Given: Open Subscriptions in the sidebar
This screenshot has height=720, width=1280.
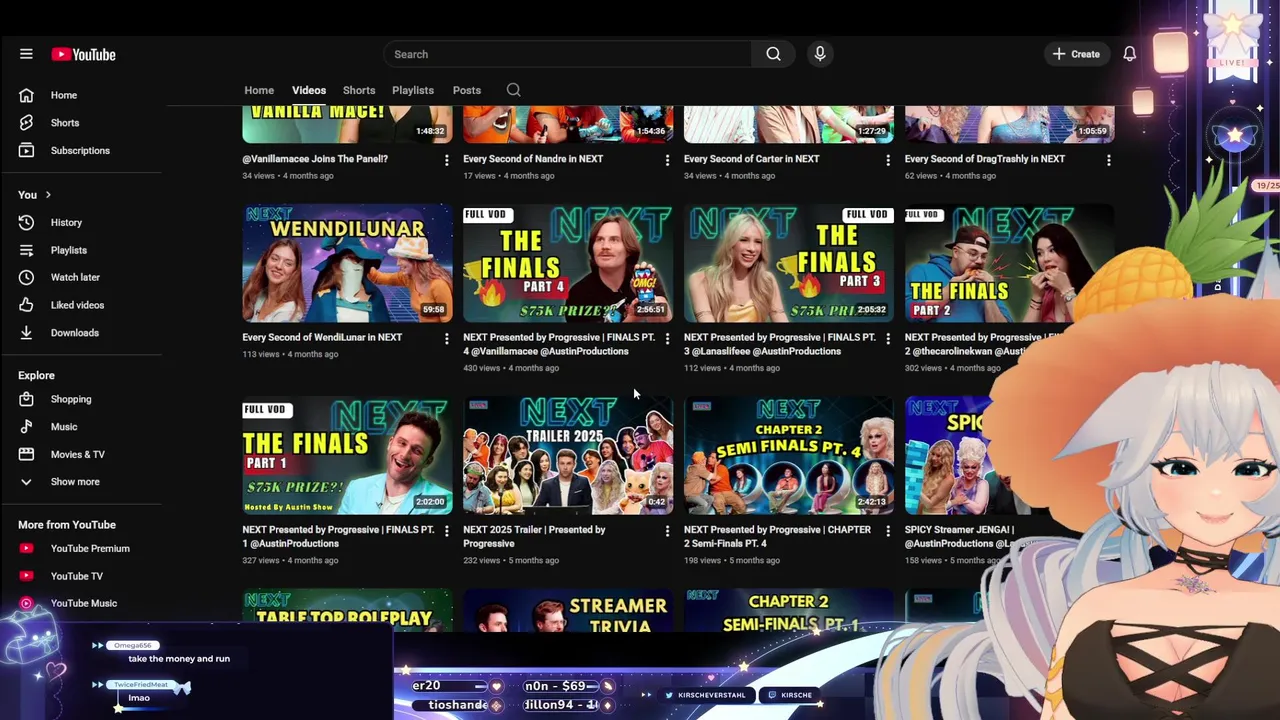Looking at the screenshot, I should [x=81, y=151].
